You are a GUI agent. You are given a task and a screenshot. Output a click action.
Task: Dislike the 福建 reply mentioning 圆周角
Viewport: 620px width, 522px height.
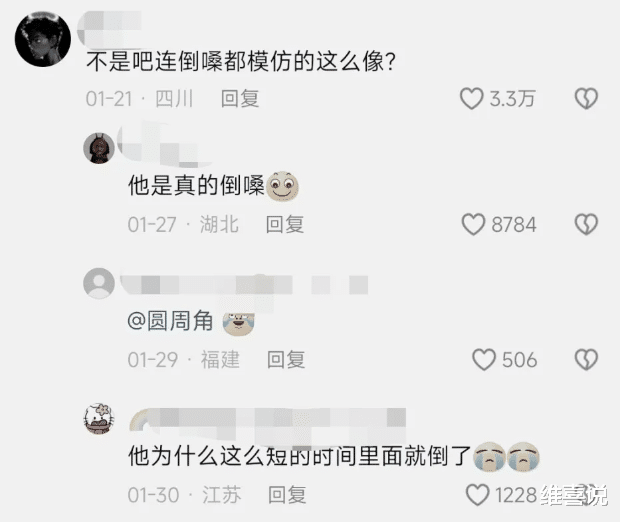point(586,359)
